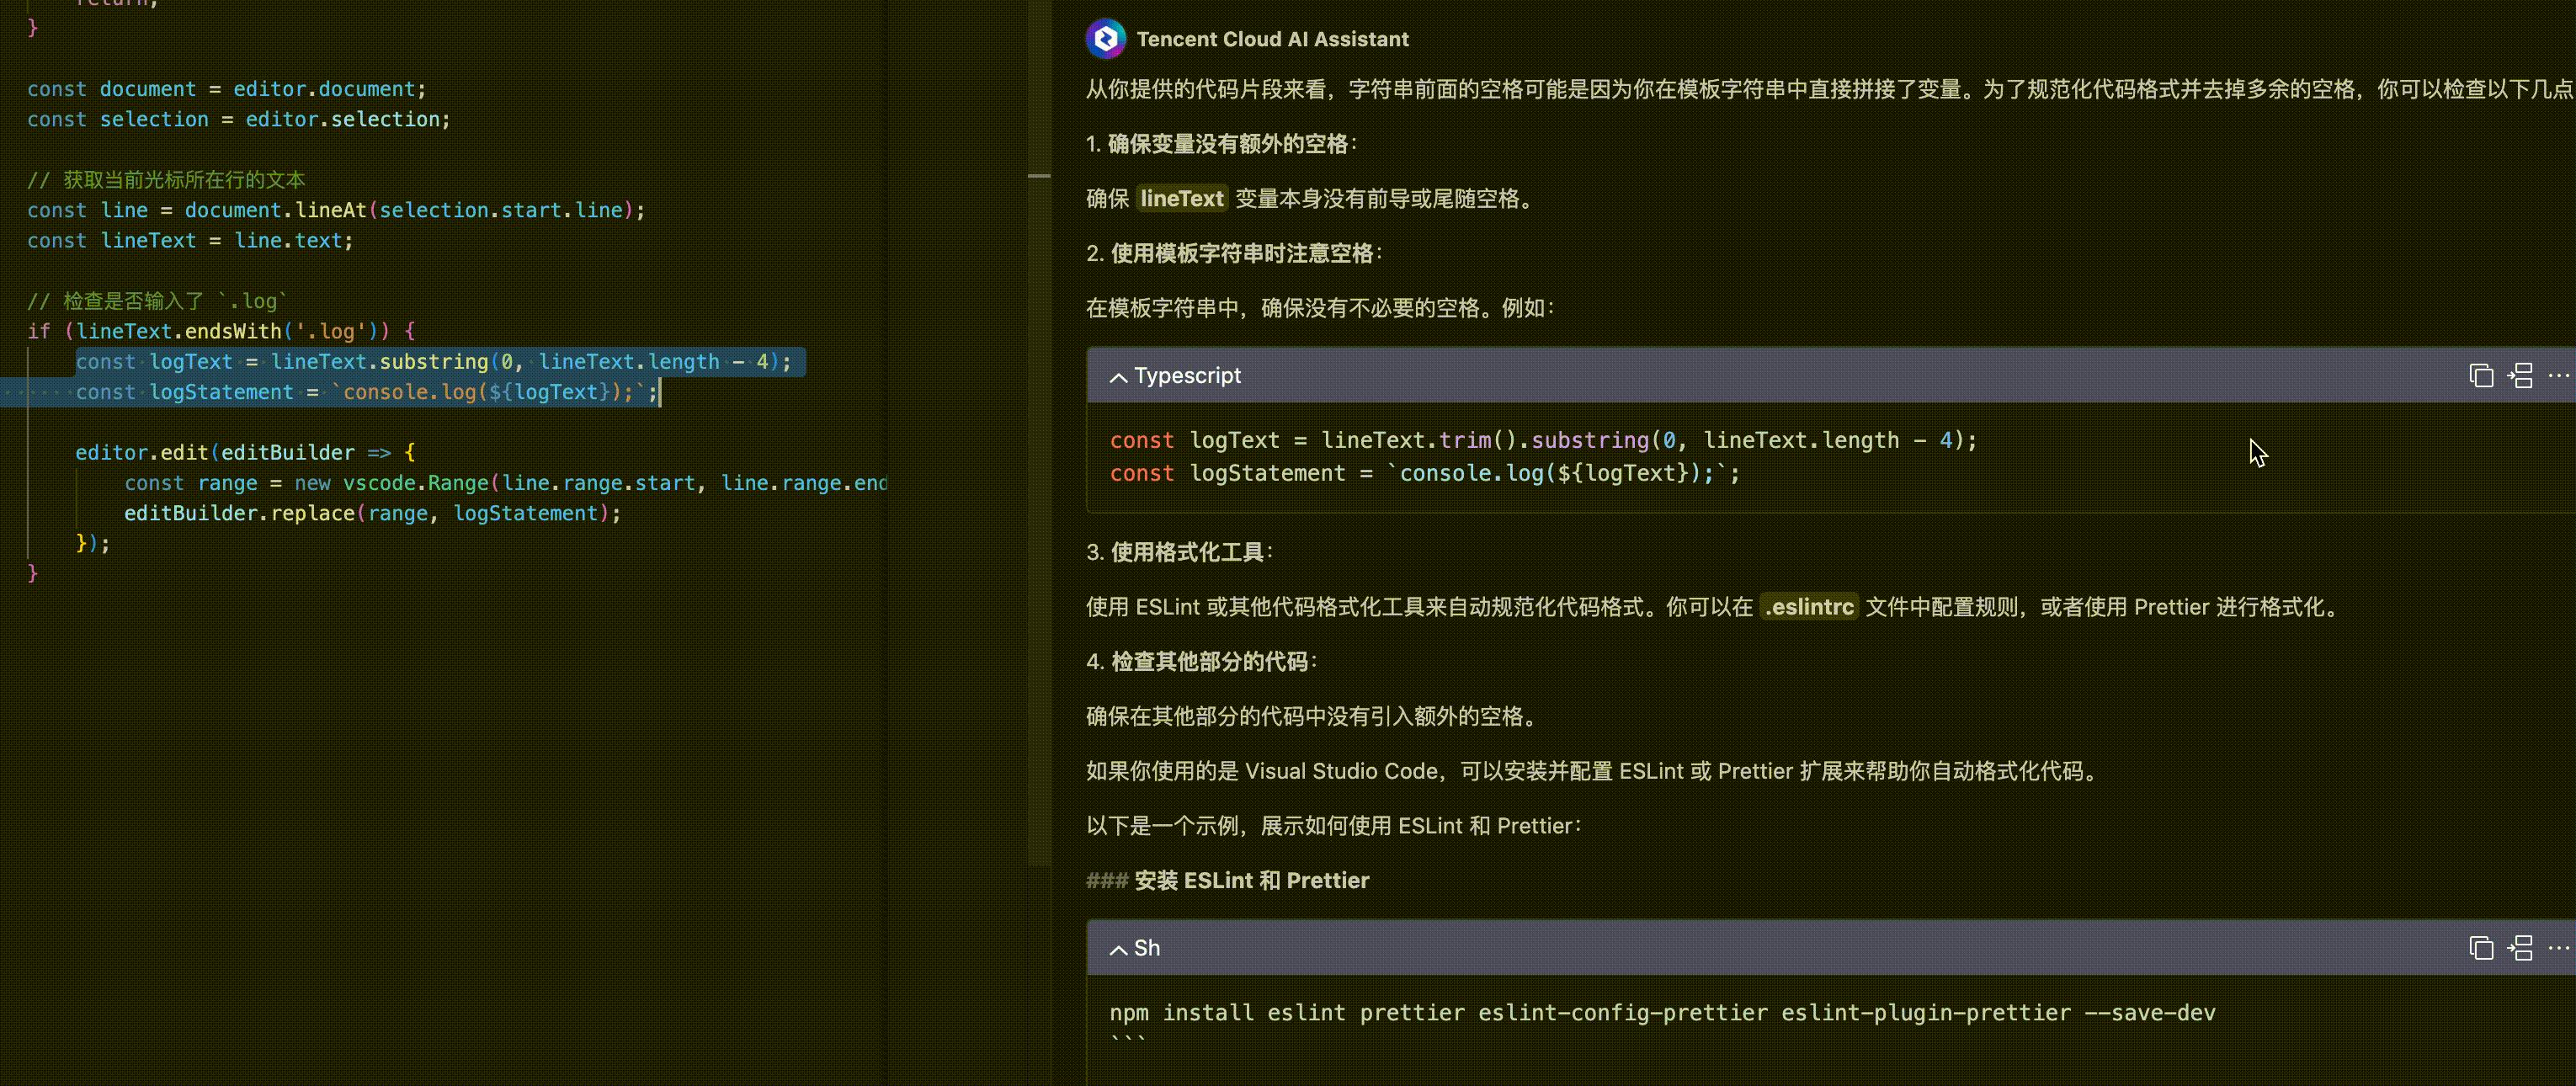Viewport: 2576px width, 1086px height.
Task: Click the line 'const line = document.lineAt(selection.start.line);'
Action: pyautogui.click(x=336, y=210)
